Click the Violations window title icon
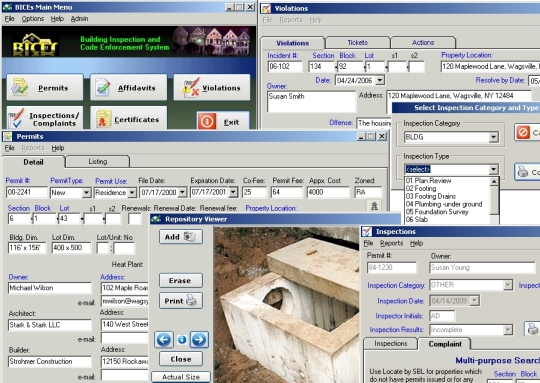Viewport: 540px width, 383px height. pos(266,8)
